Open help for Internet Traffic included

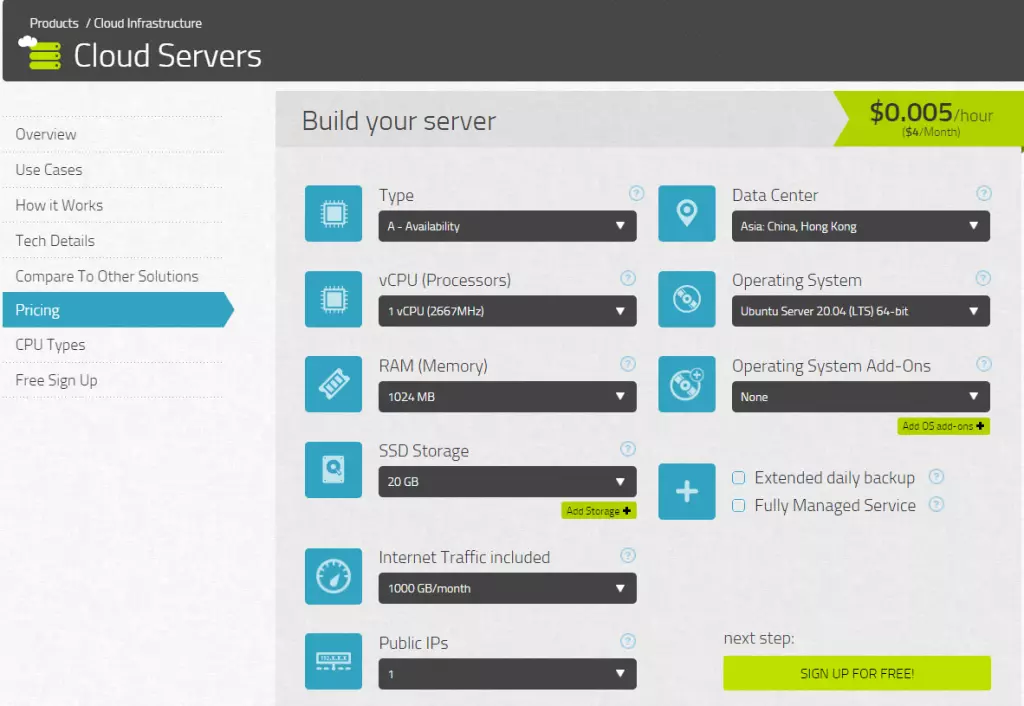pyautogui.click(x=628, y=555)
